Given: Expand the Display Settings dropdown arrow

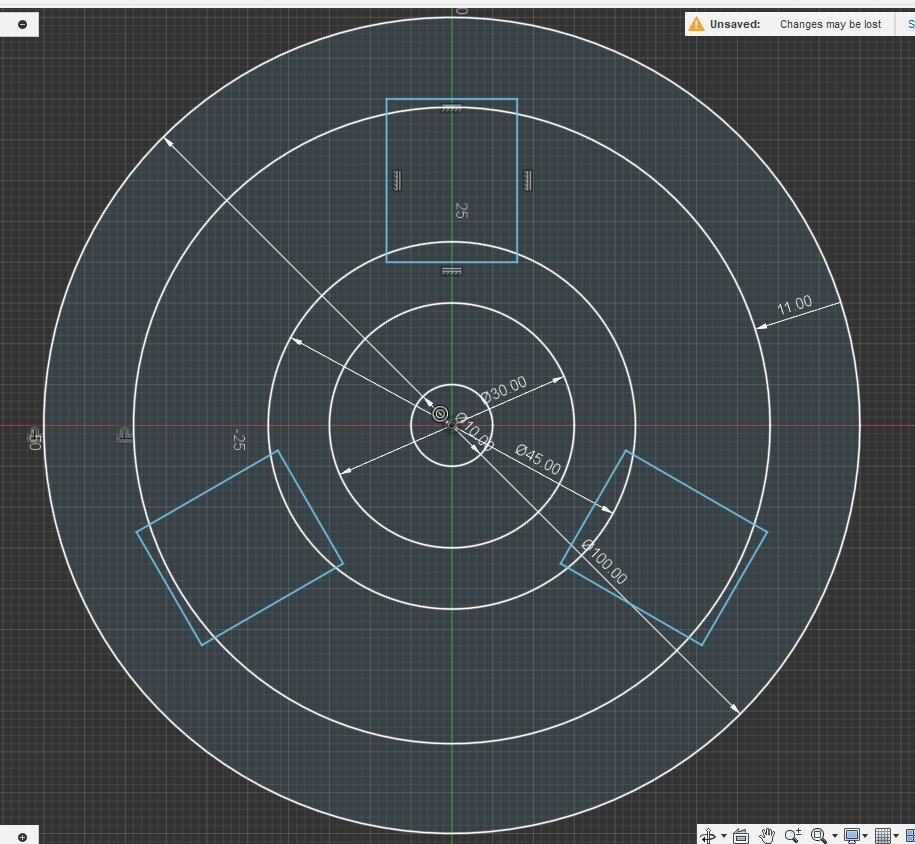Looking at the screenshot, I should click(865, 836).
